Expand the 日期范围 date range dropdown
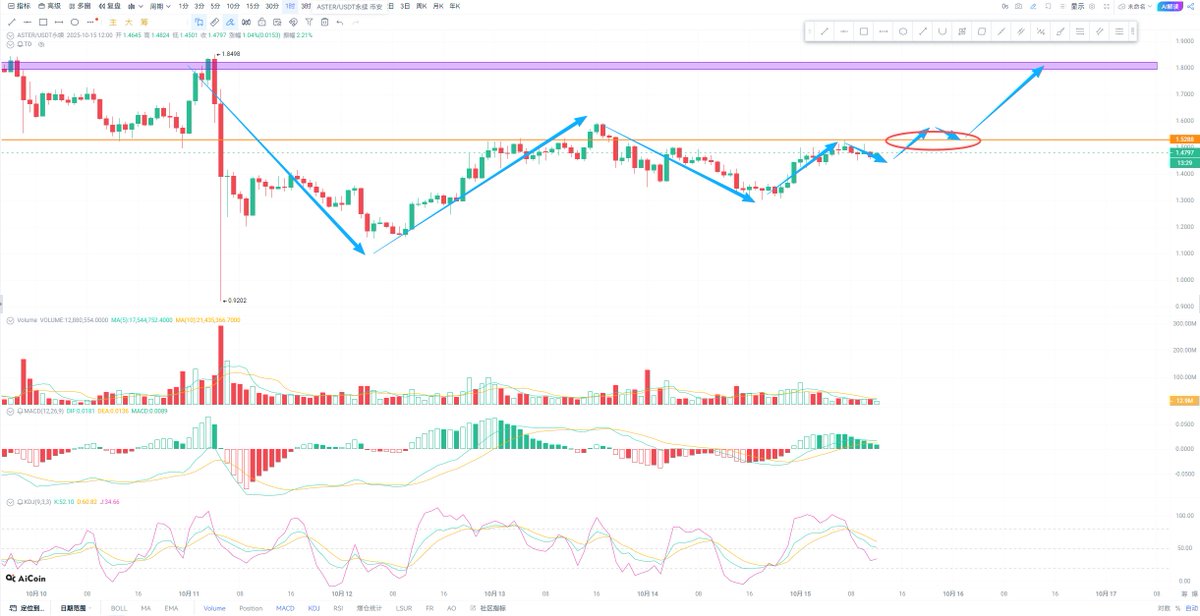This screenshot has height=616, width=1200. (76, 608)
